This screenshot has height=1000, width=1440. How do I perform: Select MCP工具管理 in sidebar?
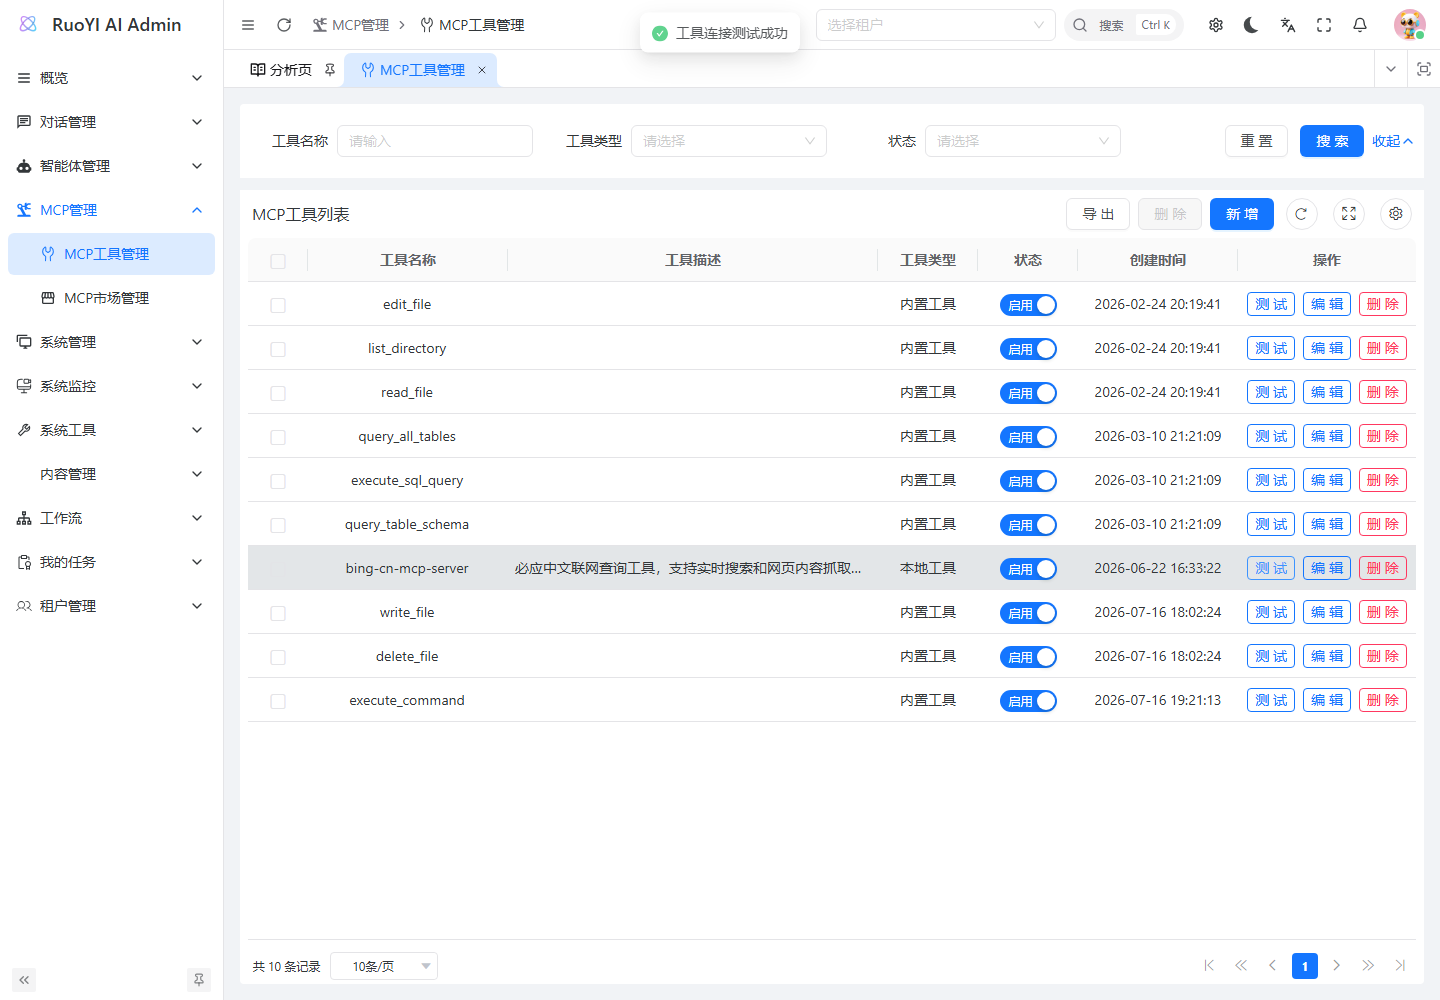click(x=111, y=254)
